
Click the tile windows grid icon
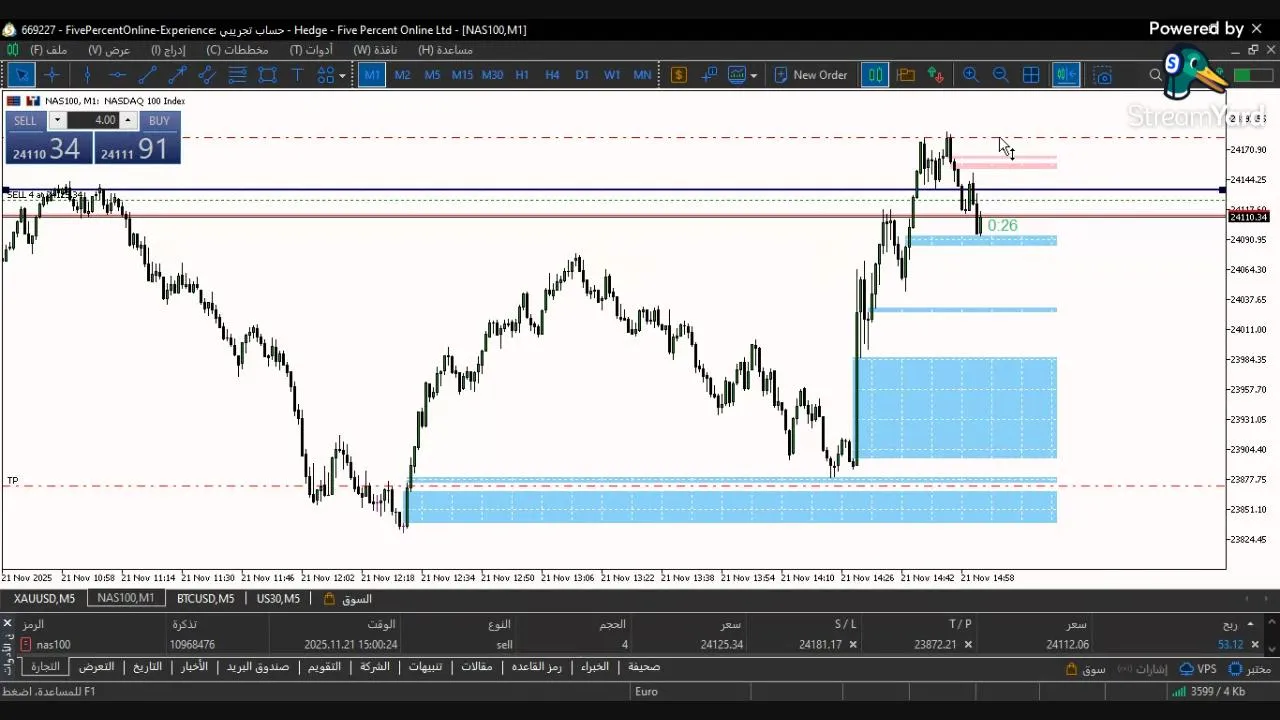pyautogui.click(x=1031, y=75)
